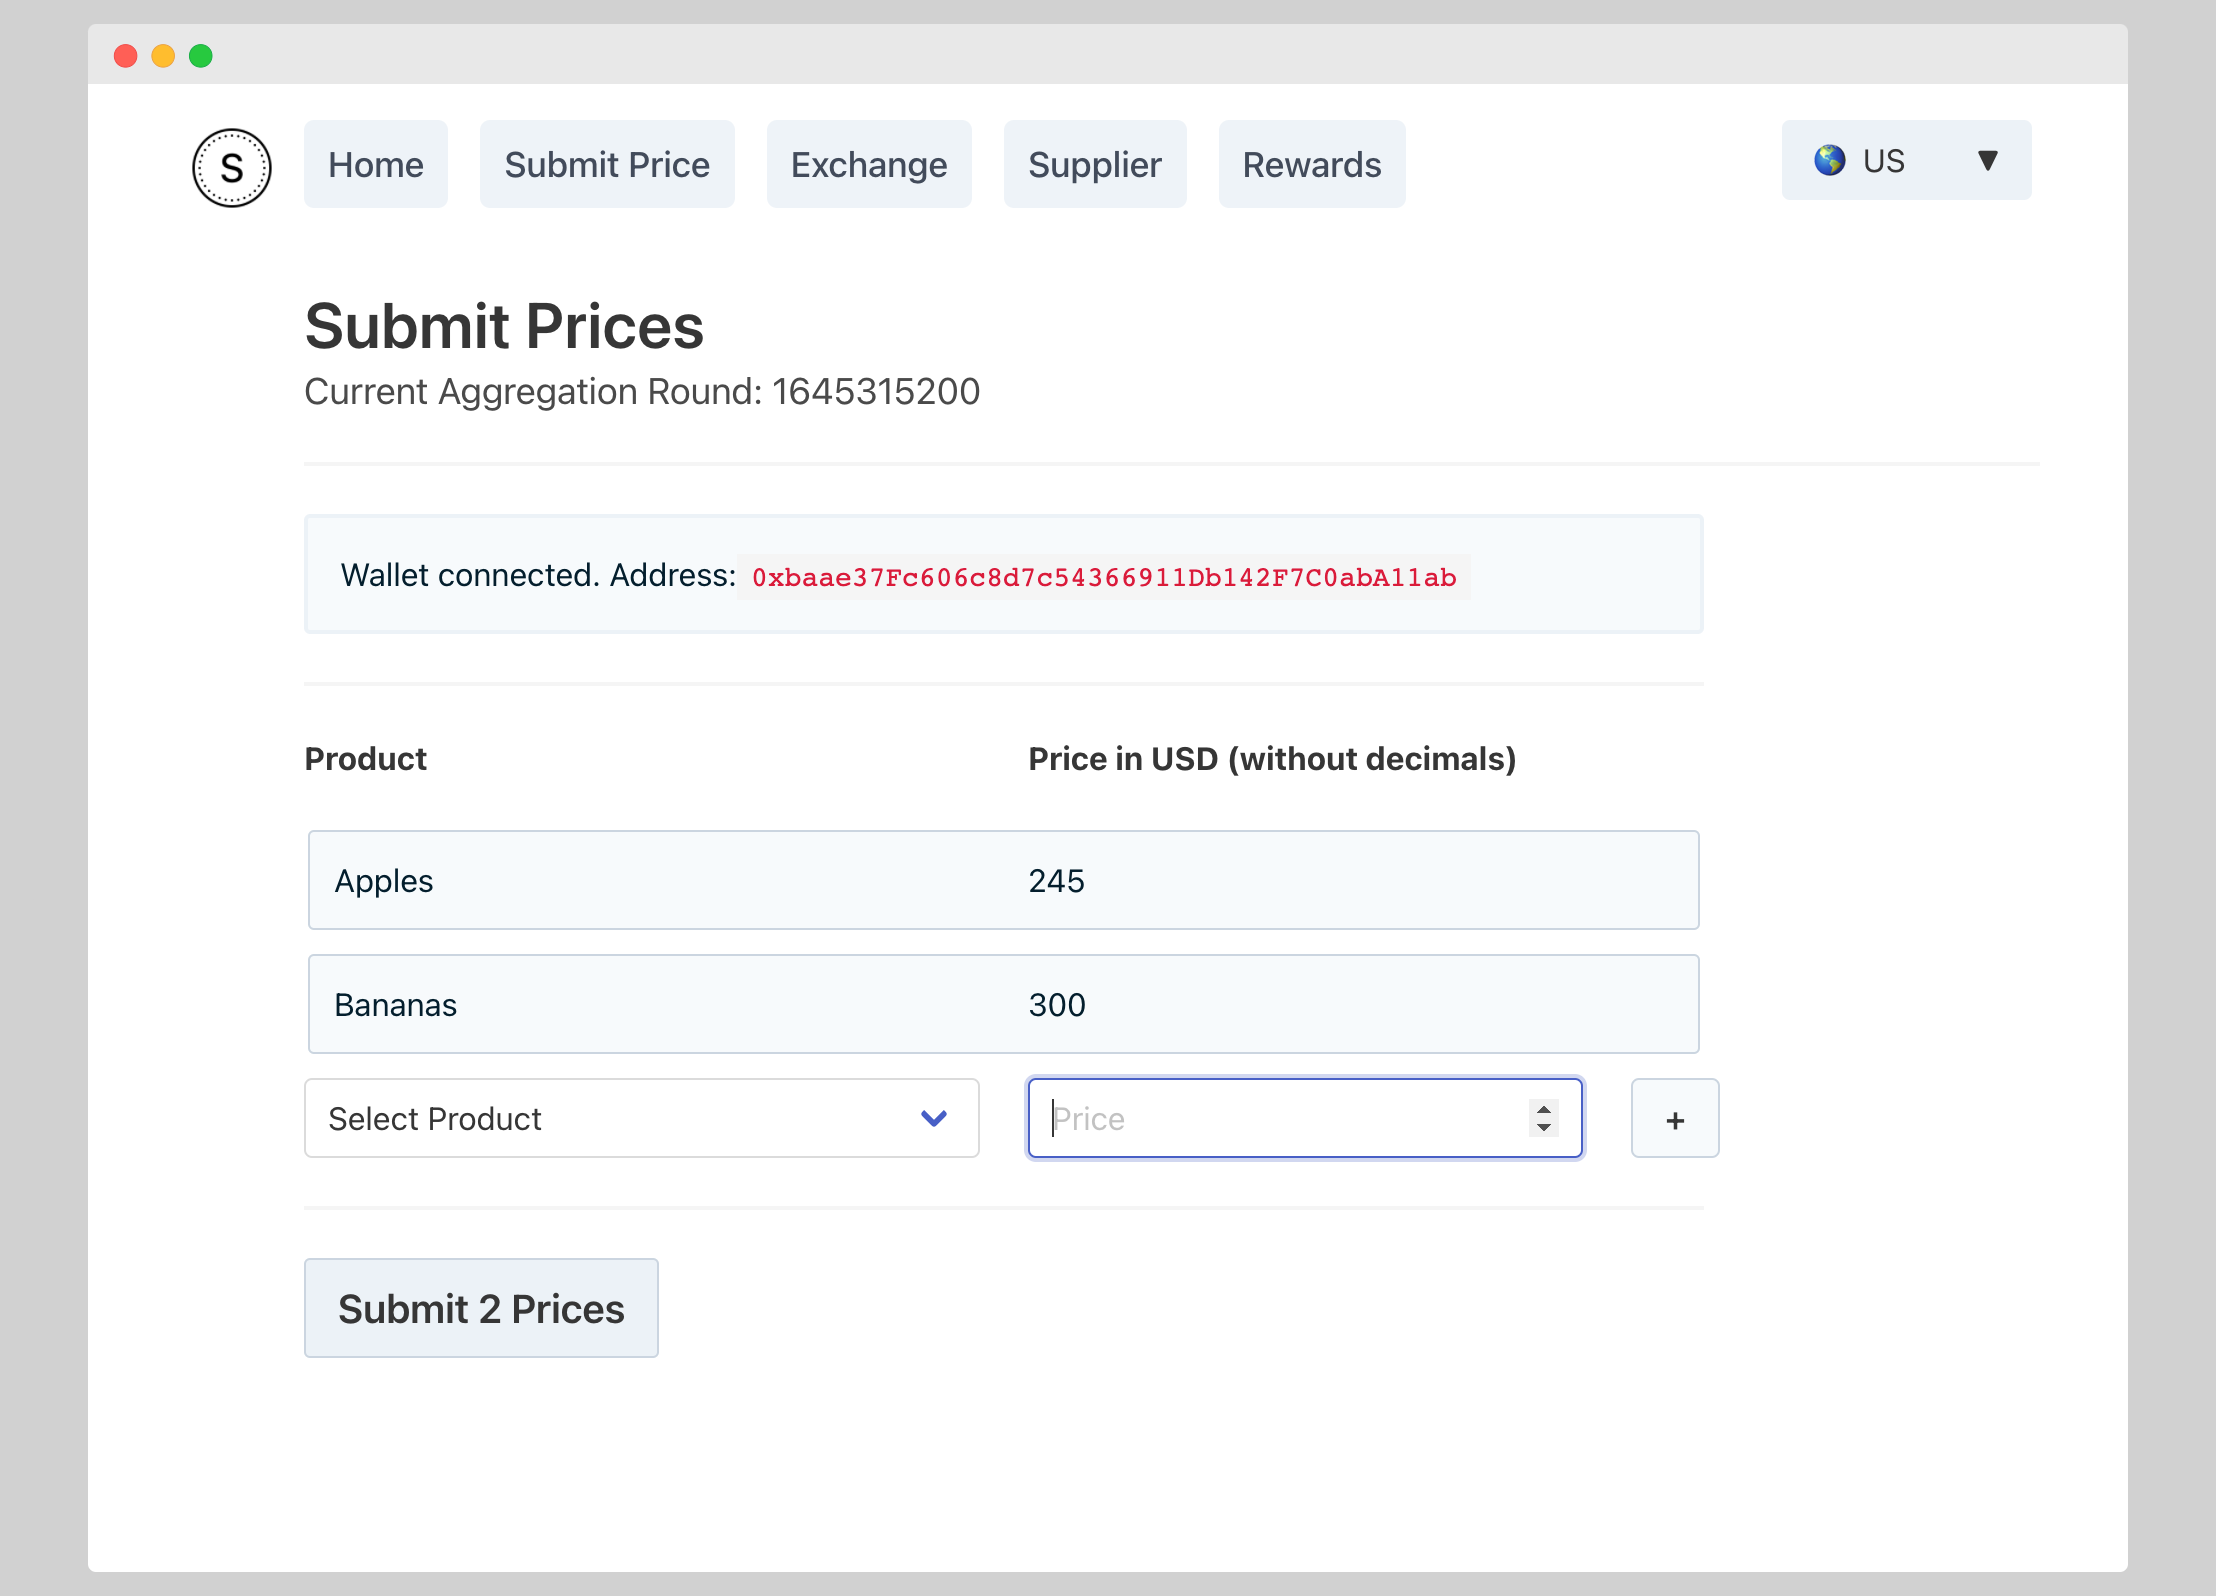Decrement price with stepper down arrow
Screen dimensions: 2216x1596
[x=1544, y=1128]
